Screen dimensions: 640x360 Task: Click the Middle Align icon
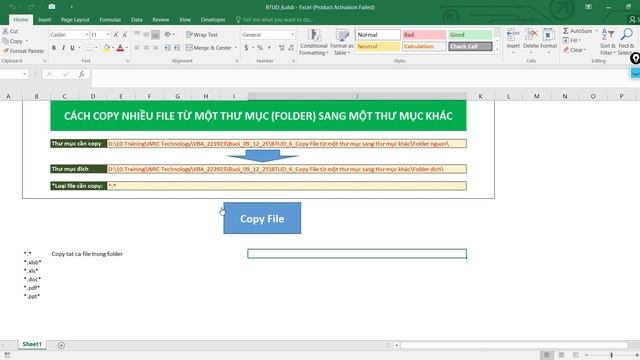146,35
